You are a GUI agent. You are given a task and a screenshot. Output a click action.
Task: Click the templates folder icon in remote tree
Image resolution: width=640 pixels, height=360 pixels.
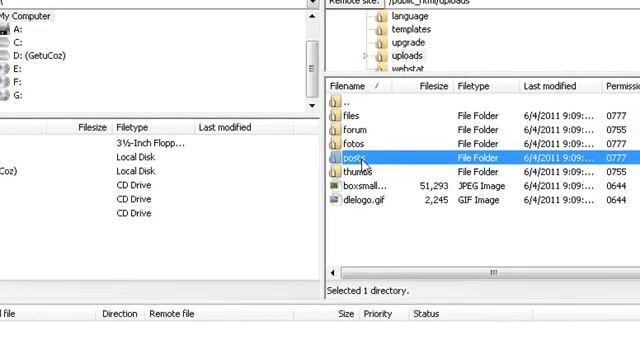(381, 29)
